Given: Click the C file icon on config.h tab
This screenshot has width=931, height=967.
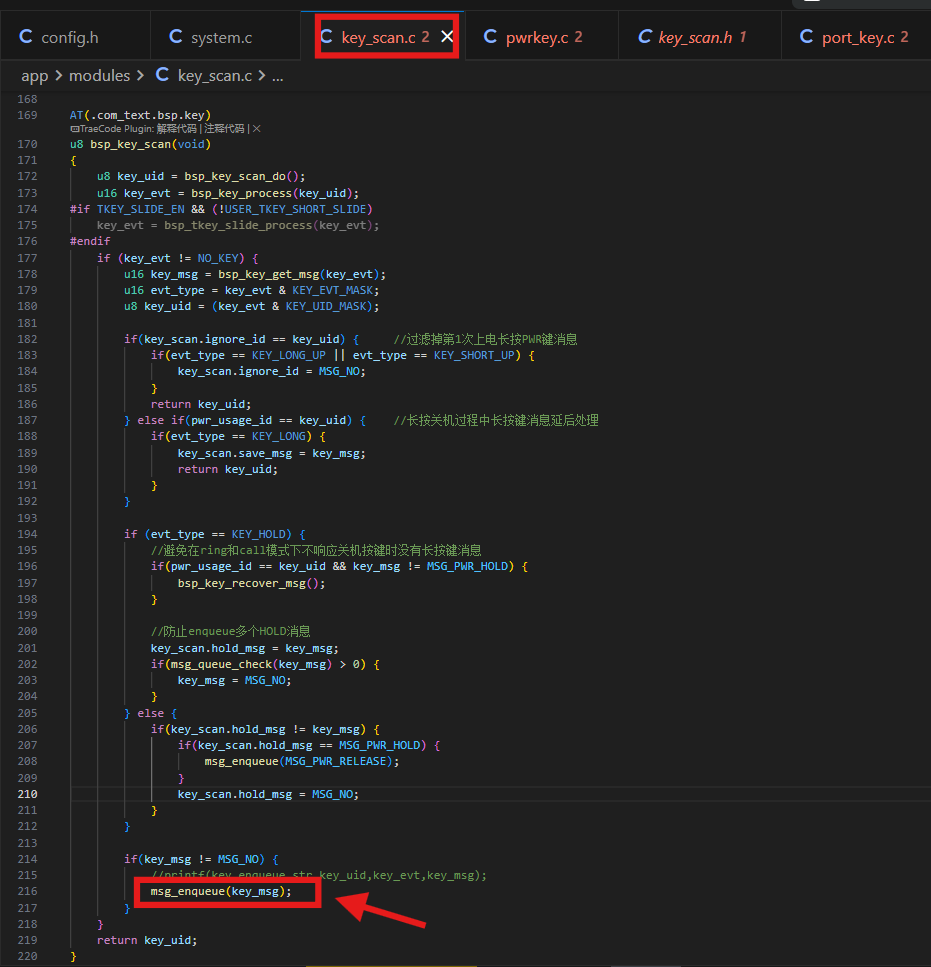Looking at the screenshot, I should click(x=26, y=37).
